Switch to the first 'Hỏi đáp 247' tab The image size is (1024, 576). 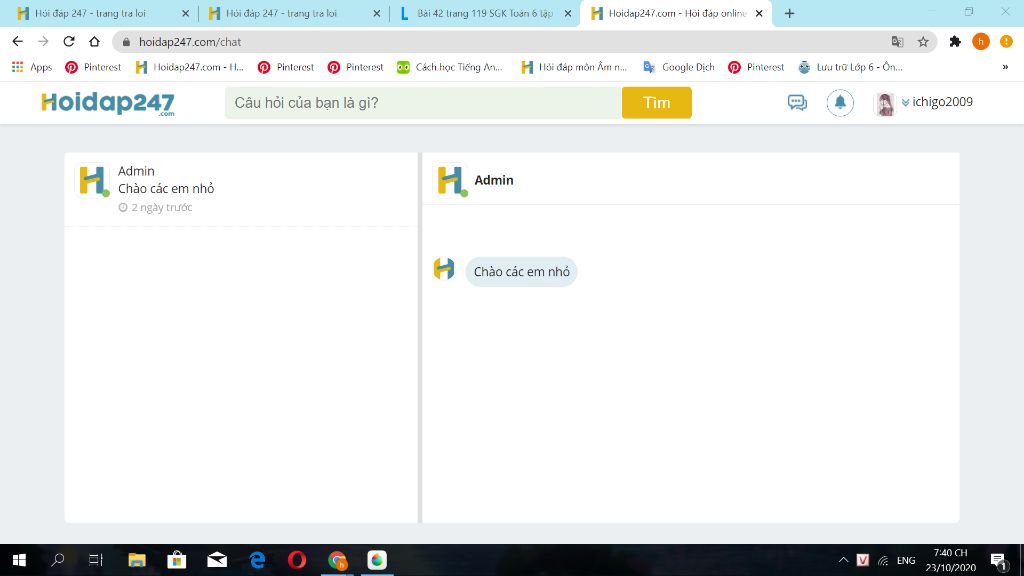click(x=101, y=13)
